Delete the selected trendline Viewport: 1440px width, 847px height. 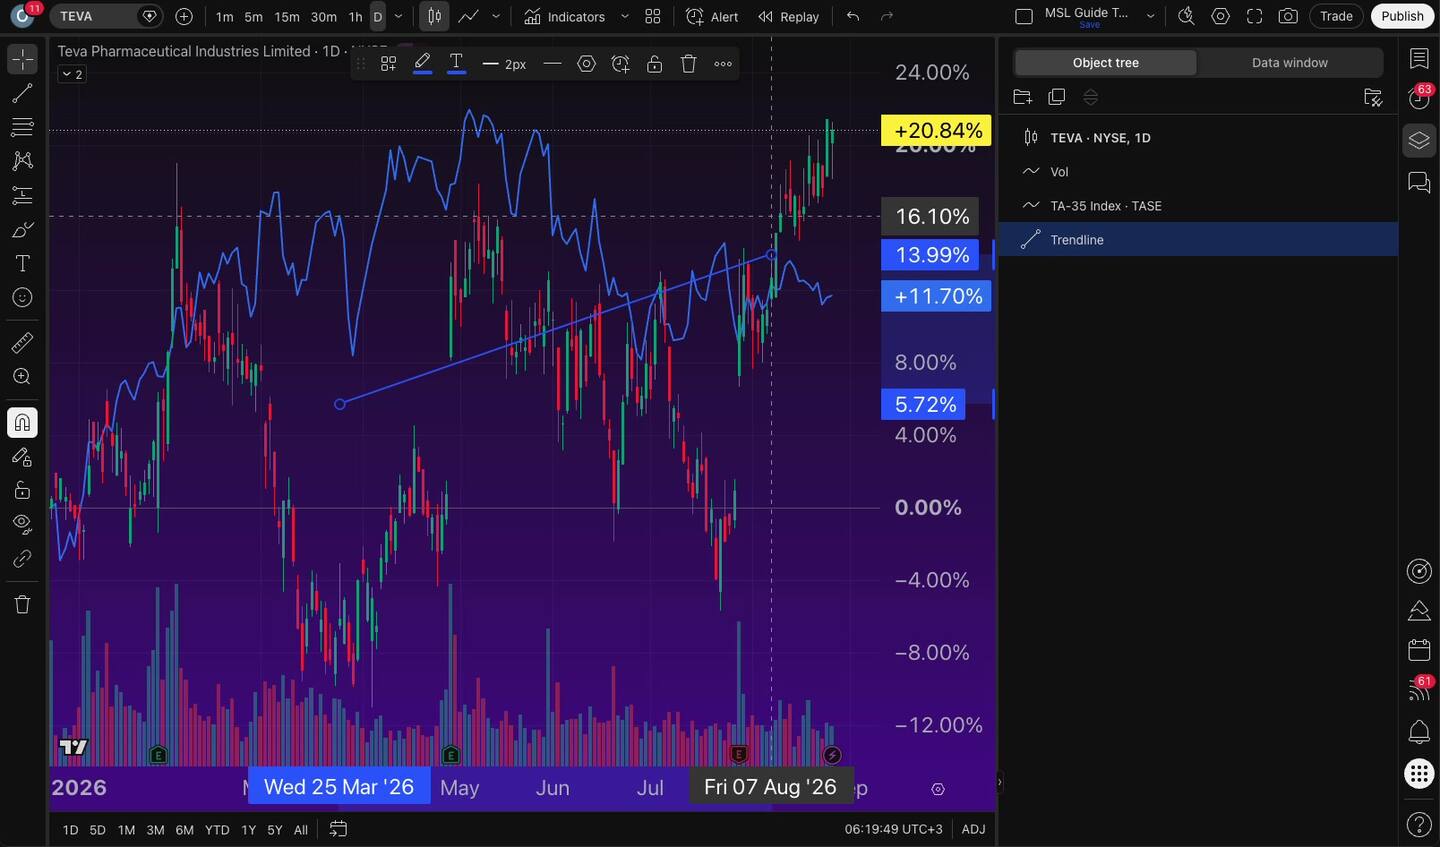click(x=688, y=64)
